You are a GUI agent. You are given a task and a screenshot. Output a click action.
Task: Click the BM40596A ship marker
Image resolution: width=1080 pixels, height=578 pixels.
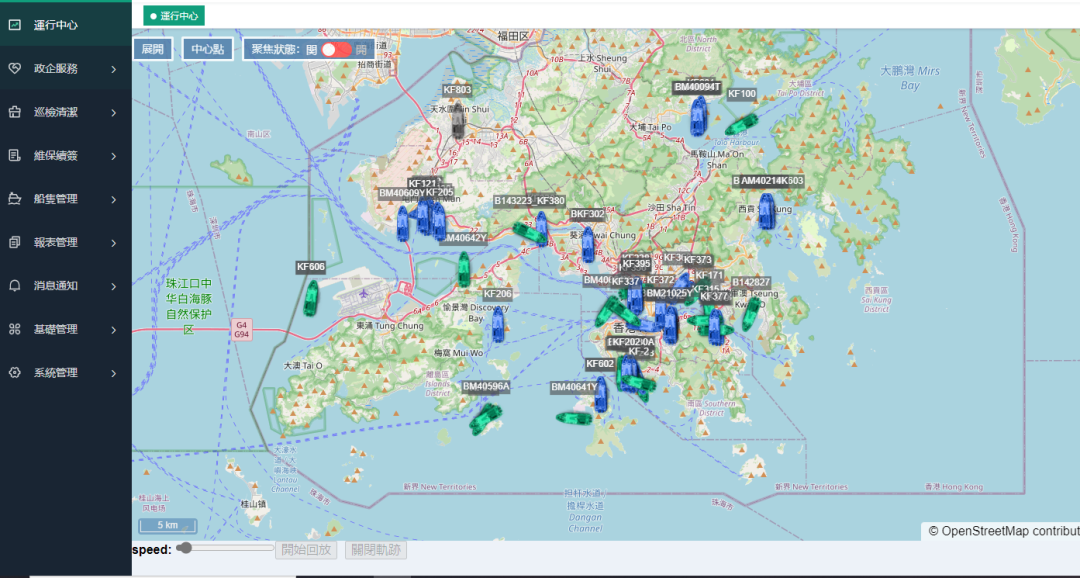click(x=485, y=417)
